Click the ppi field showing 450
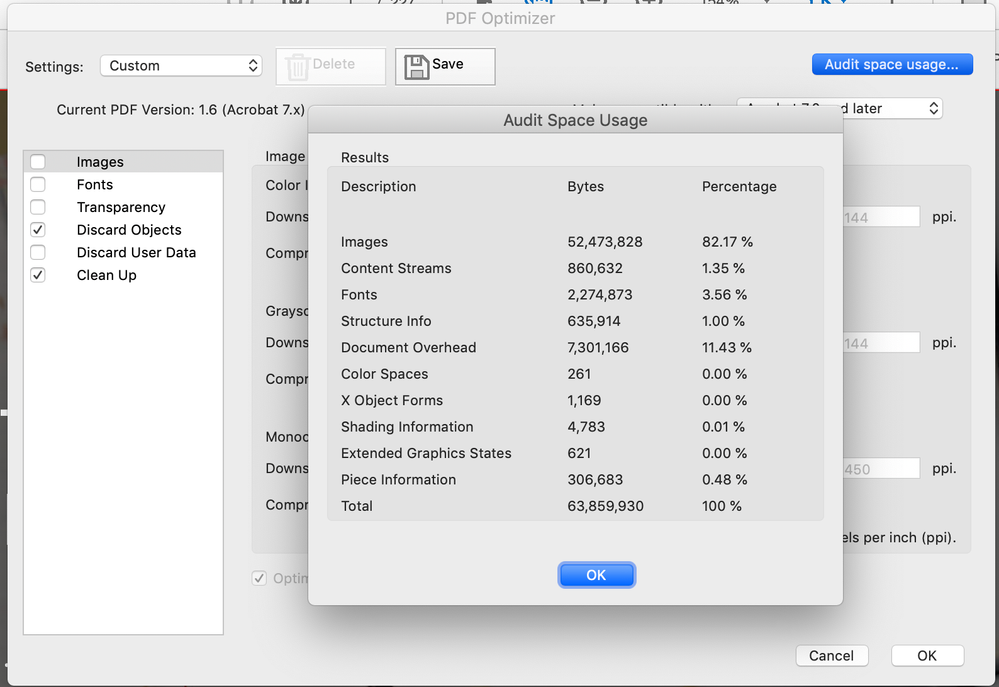The image size is (999, 687). (x=880, y=469)
